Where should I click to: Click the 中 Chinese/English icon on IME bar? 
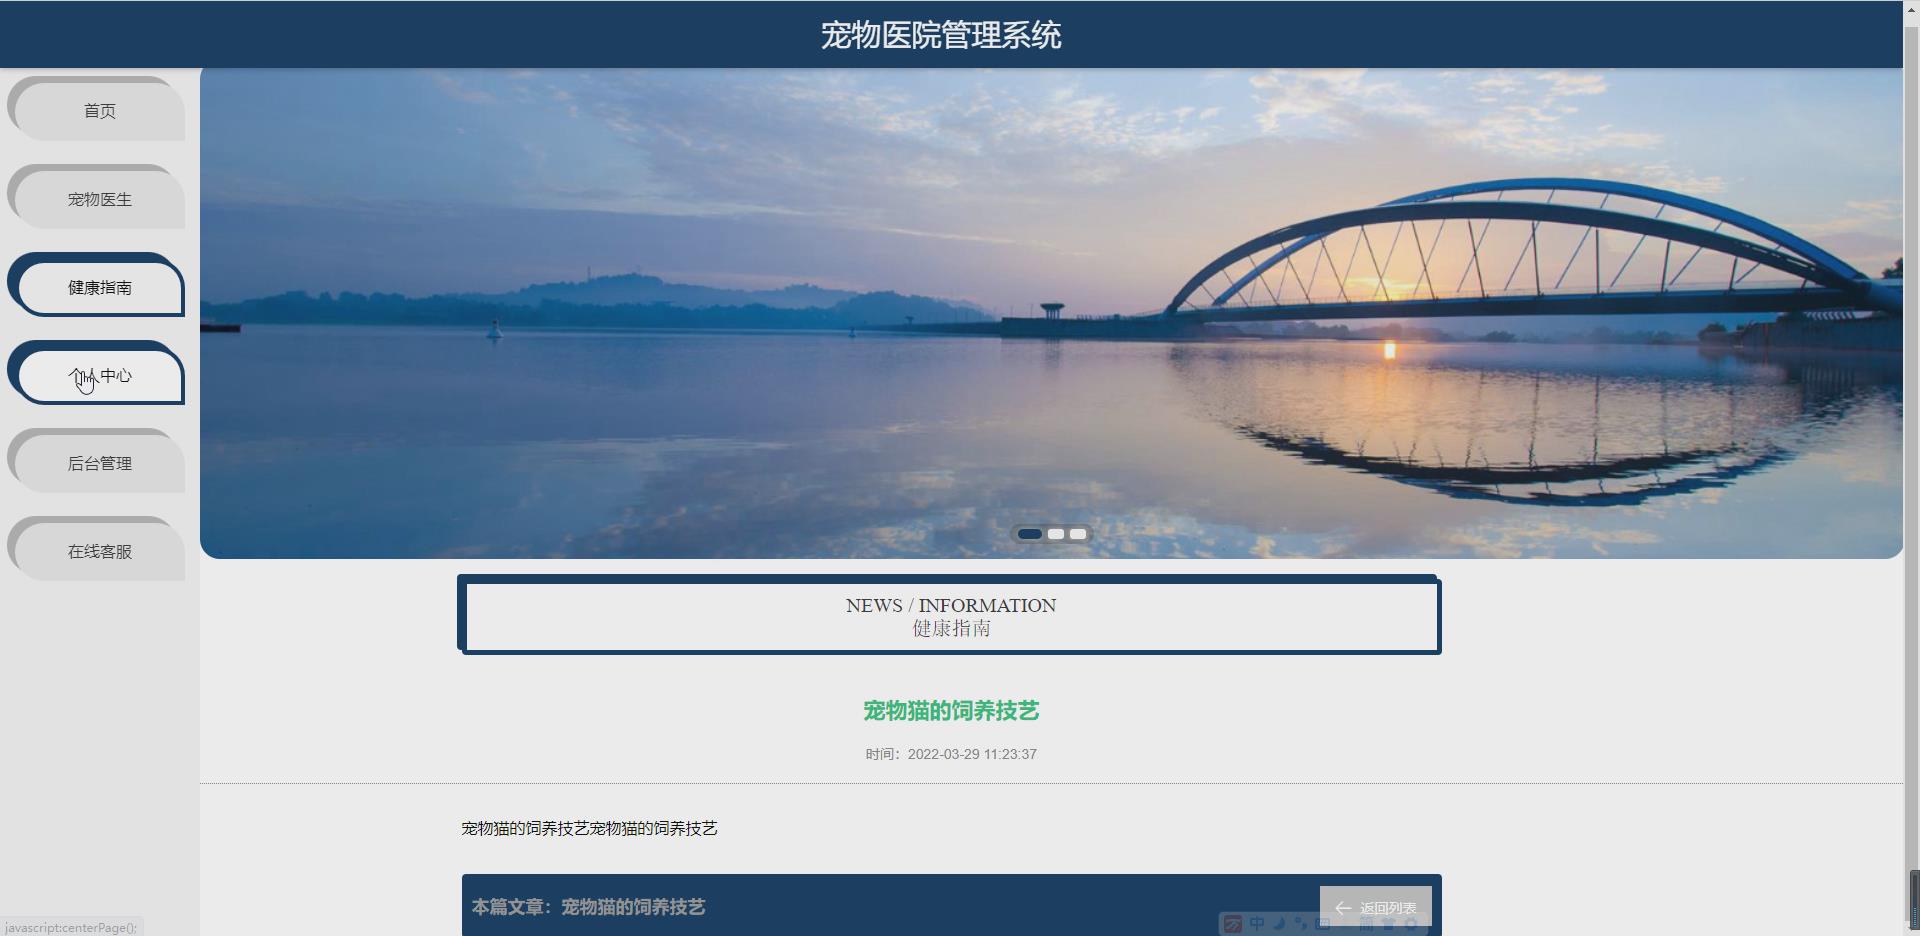pos(1256,923)
